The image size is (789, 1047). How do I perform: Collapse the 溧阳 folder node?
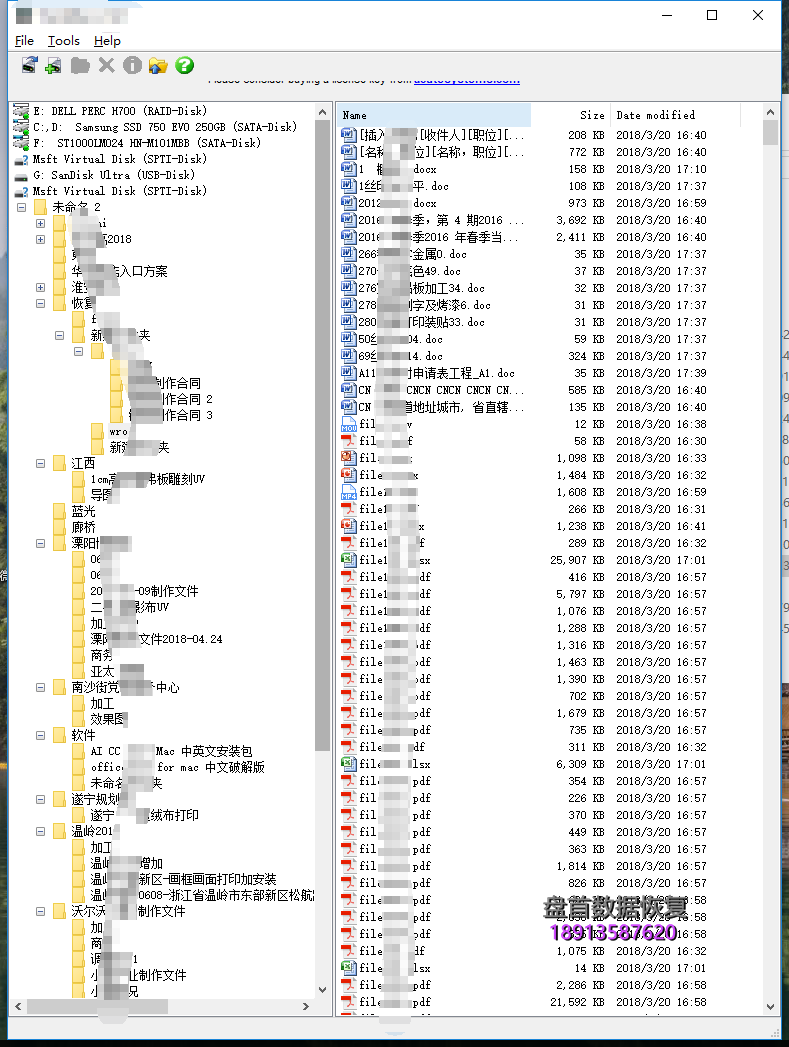click(x=41, y=544)
